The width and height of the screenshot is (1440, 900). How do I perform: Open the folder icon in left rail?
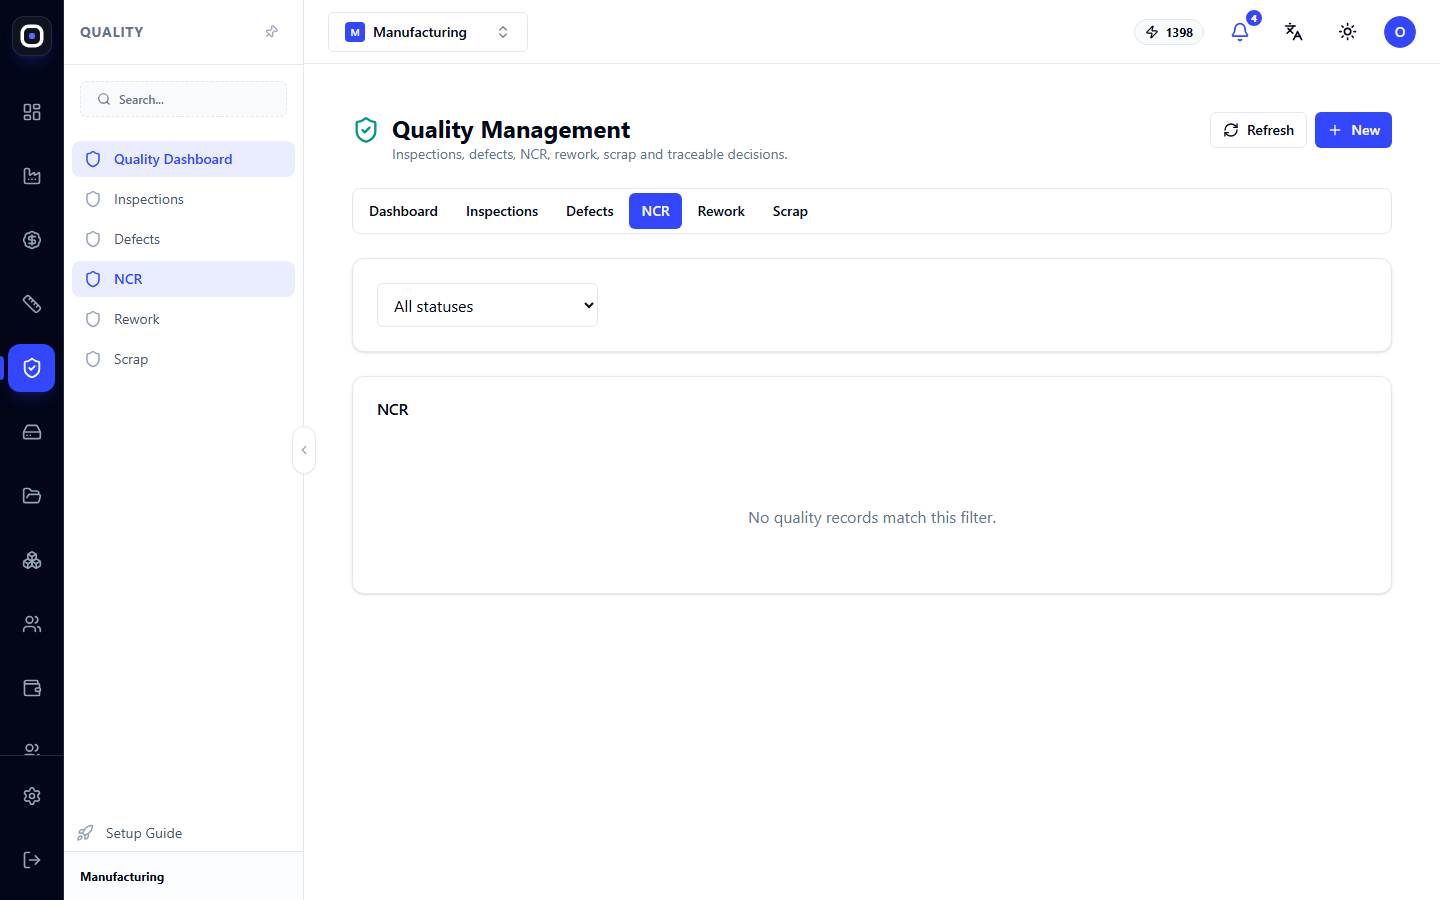32,496
